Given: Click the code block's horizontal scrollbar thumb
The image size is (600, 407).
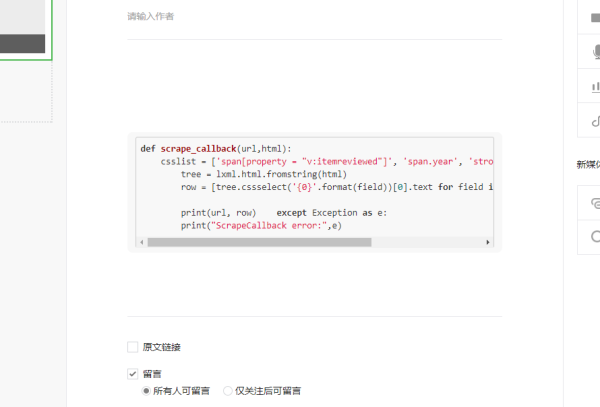Looking at the screenshot, I should pos(258,242).
